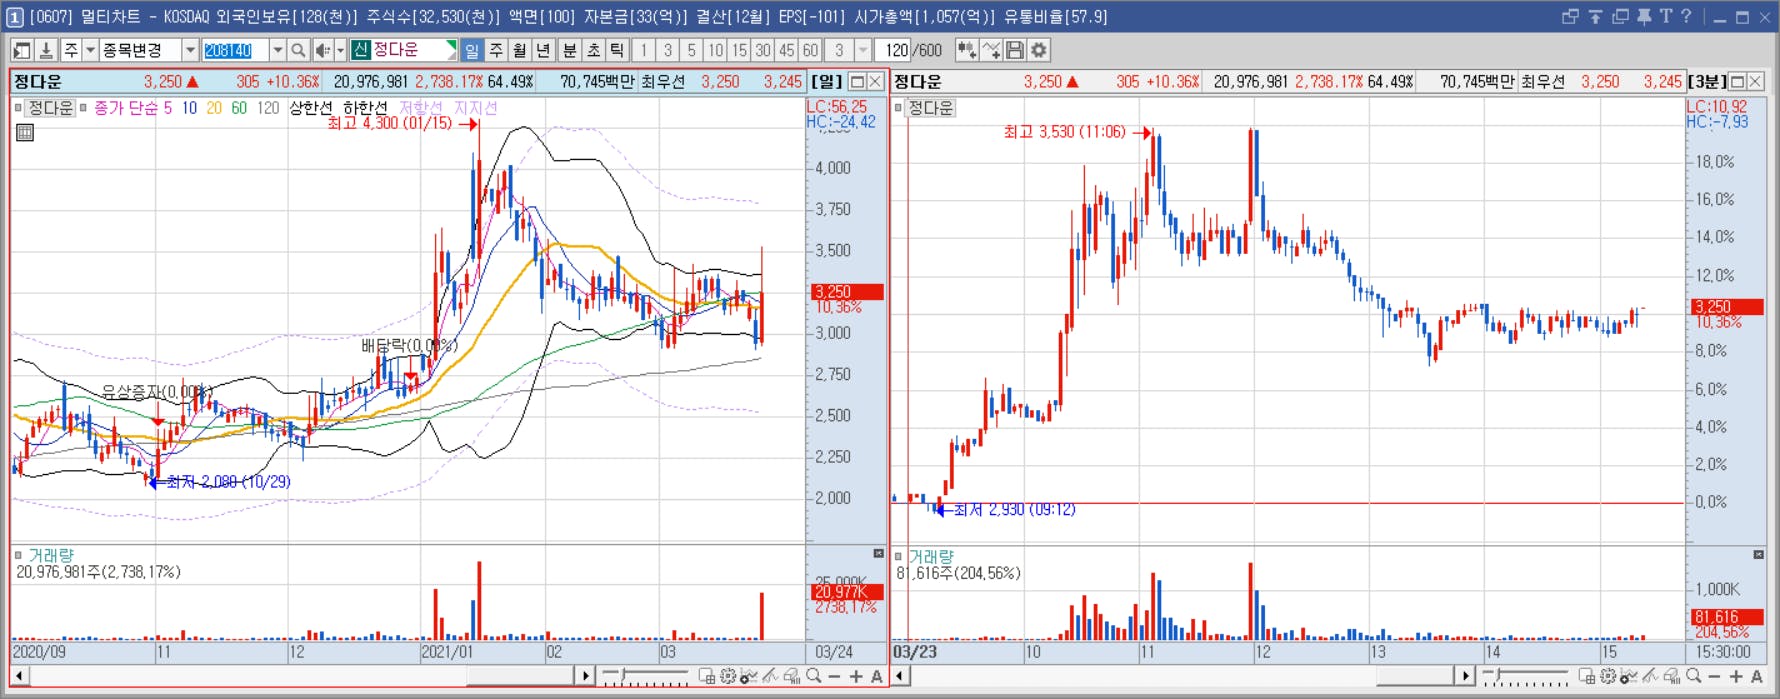Select the 주 weekly period tab
Viewport: 1780px width, 699px height.
point(496,50)
